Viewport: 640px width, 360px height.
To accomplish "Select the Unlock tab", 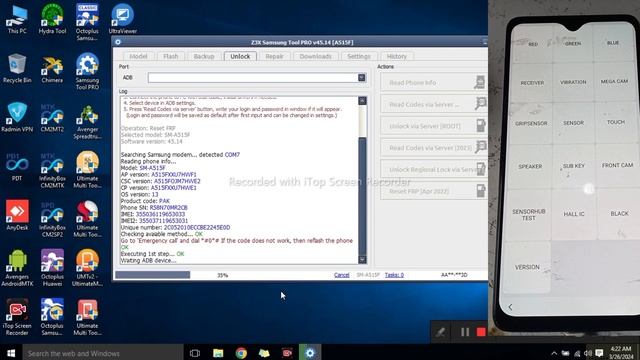I will click(240, 56).
